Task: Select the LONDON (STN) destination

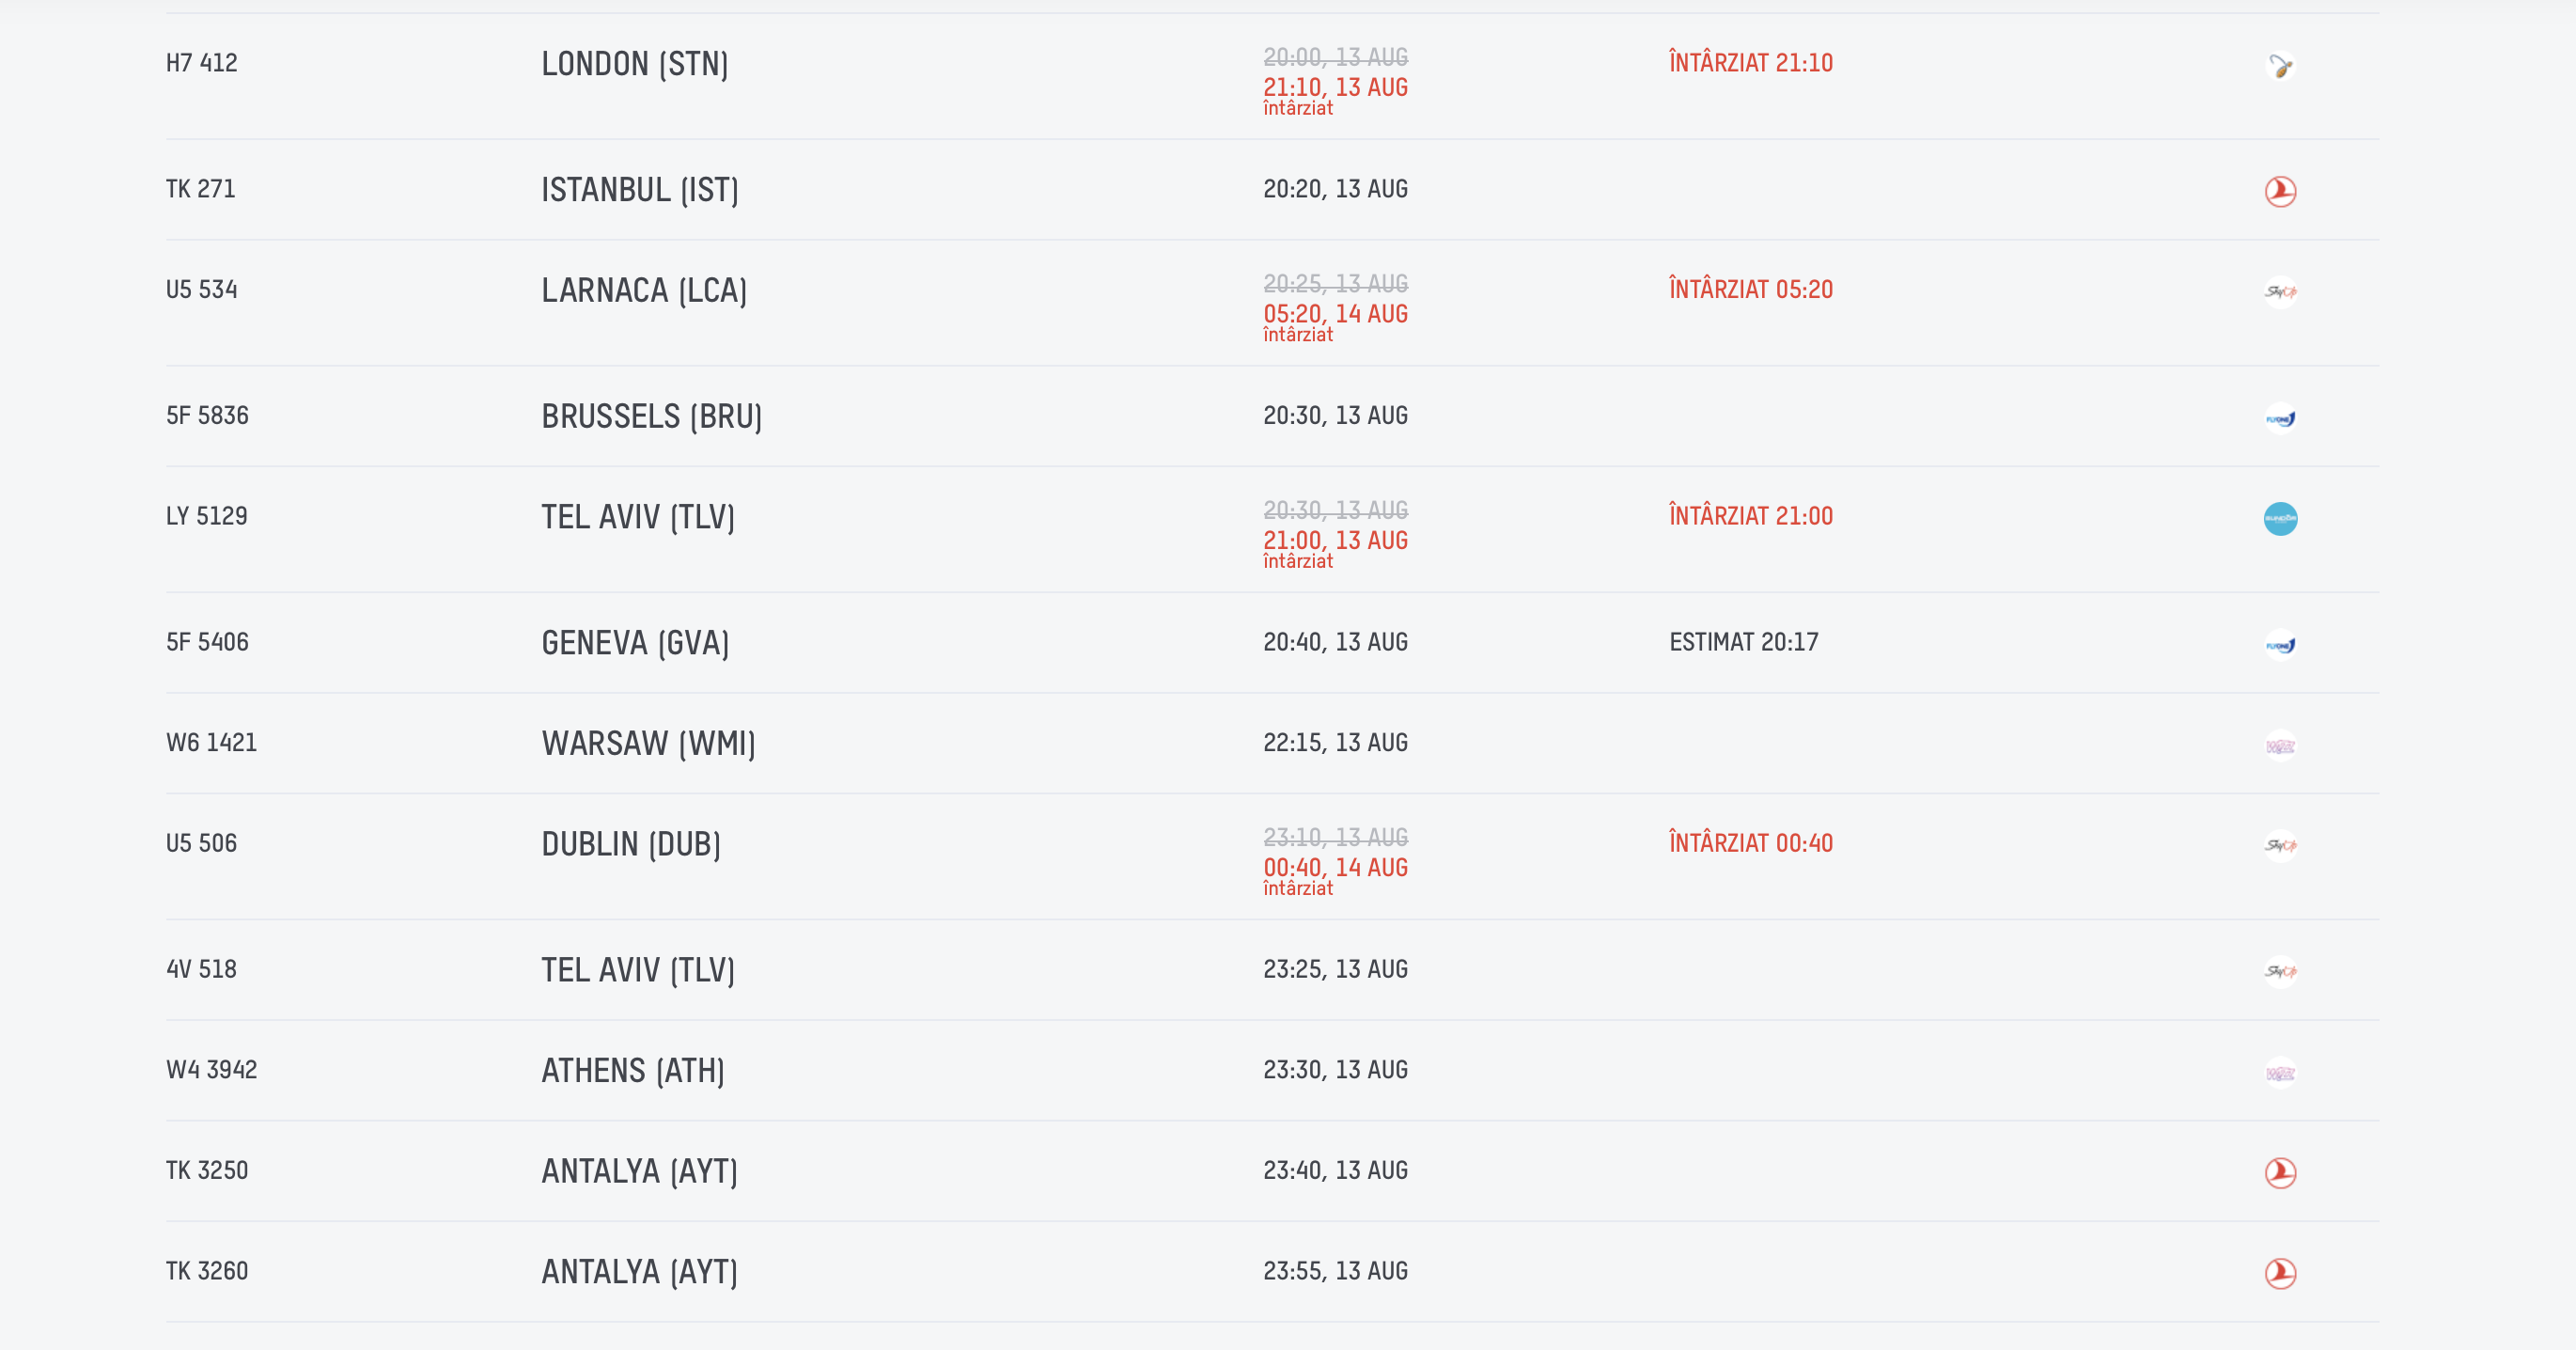Action: click(x=635, y=64)
